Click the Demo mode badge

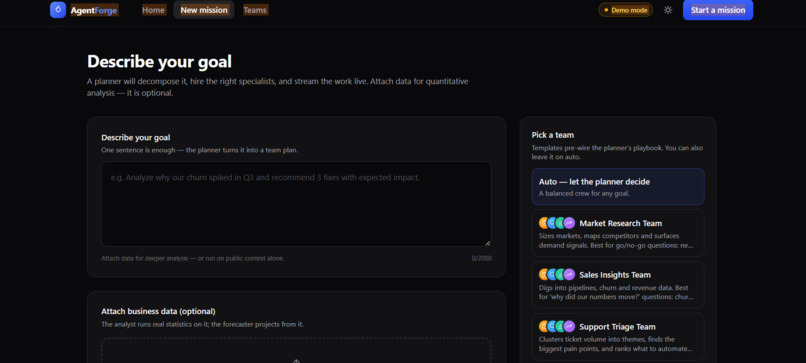click(x=626, y=10)
